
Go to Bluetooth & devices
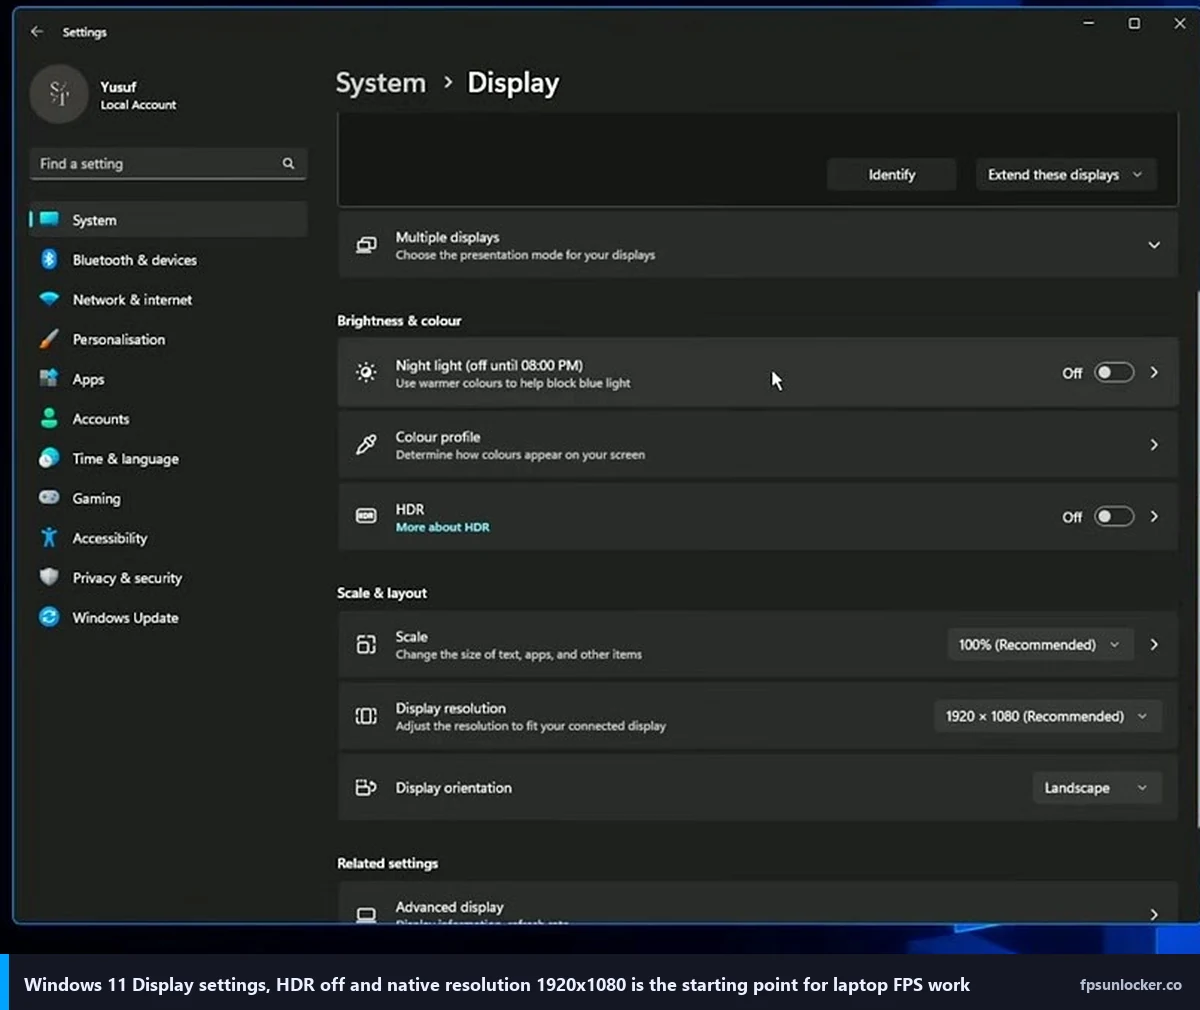168,260
